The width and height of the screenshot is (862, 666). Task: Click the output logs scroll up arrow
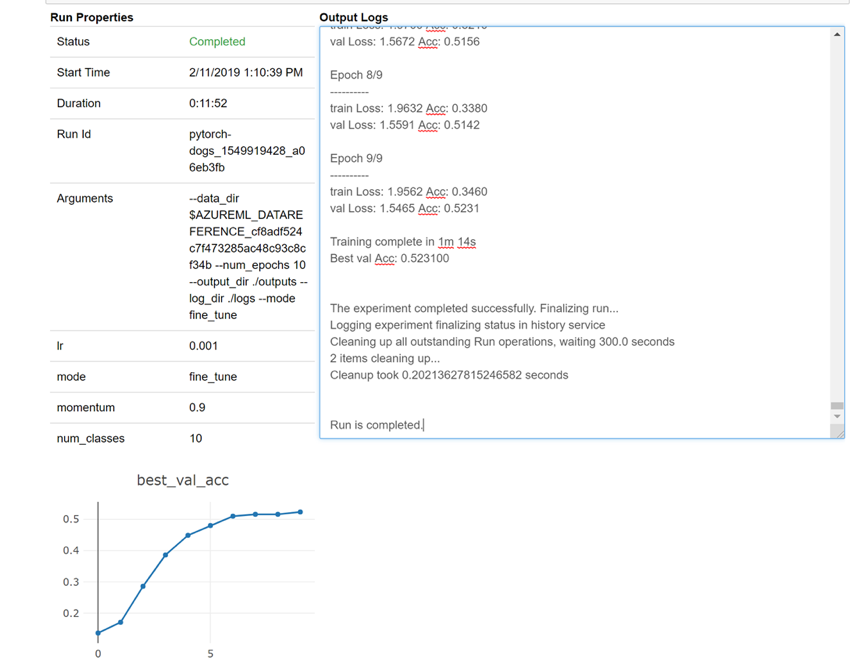(x=837, y=35)
